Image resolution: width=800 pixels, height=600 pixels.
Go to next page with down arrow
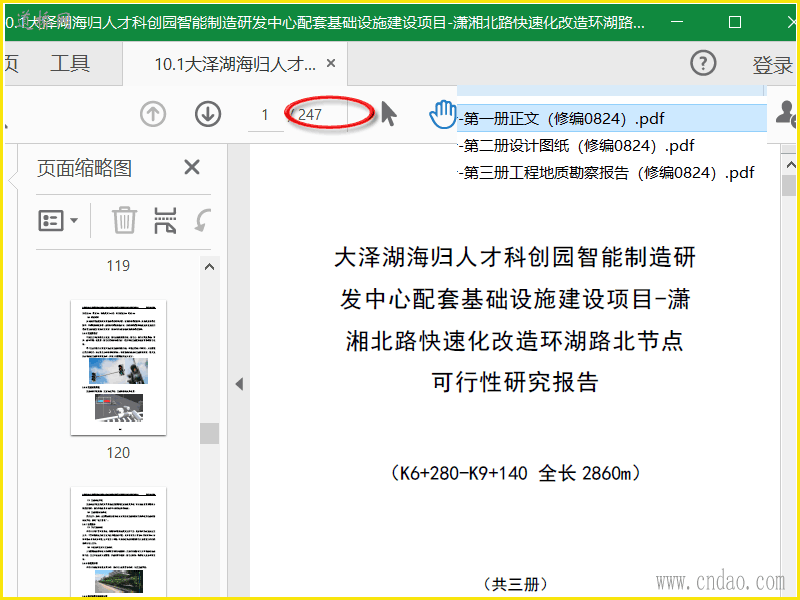pyautogui.click(x=208, y=114)
